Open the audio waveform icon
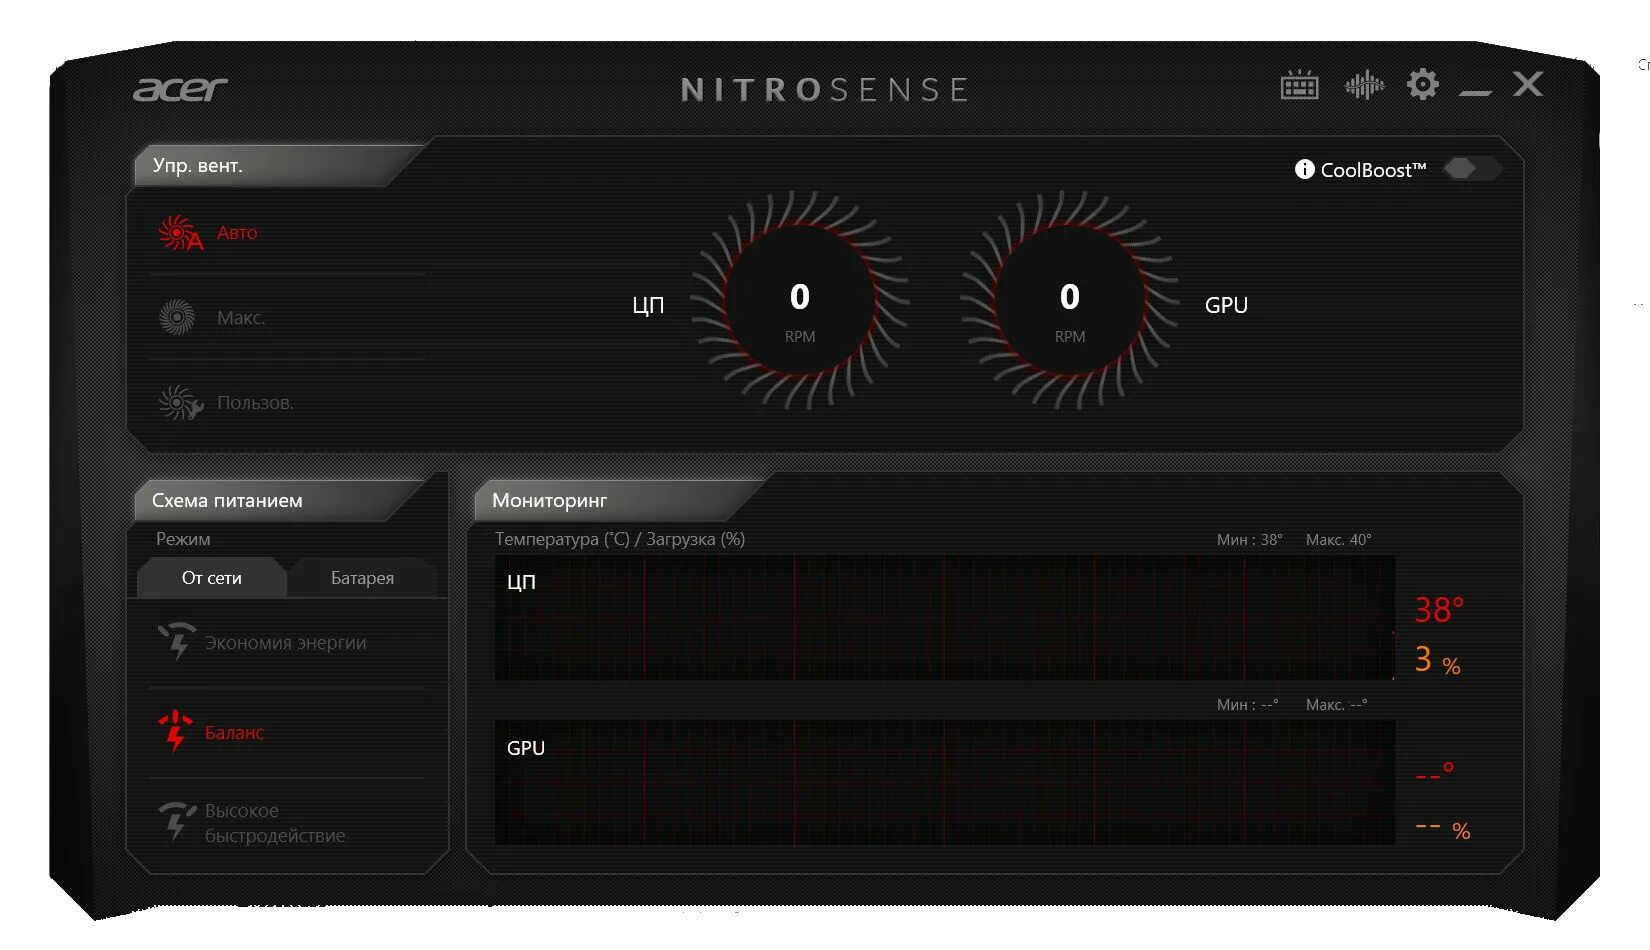The height and width of the screenshot is (950, 1650). click(1364, 85)
